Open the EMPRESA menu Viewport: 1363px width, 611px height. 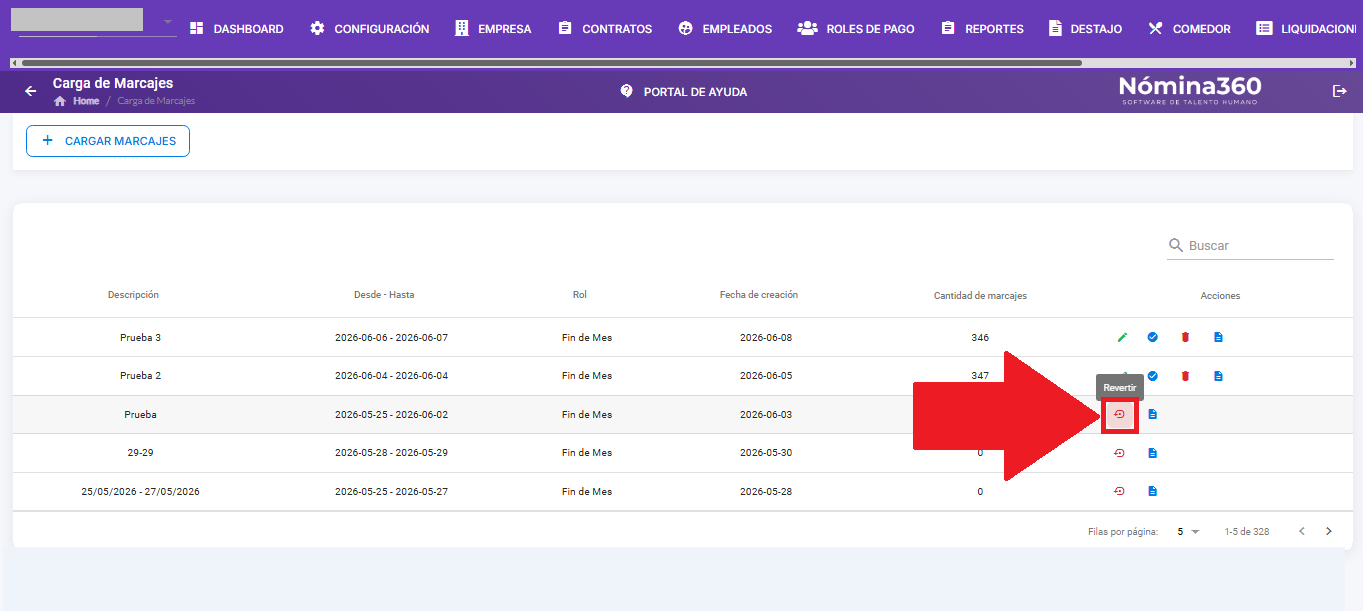(493, 29)
